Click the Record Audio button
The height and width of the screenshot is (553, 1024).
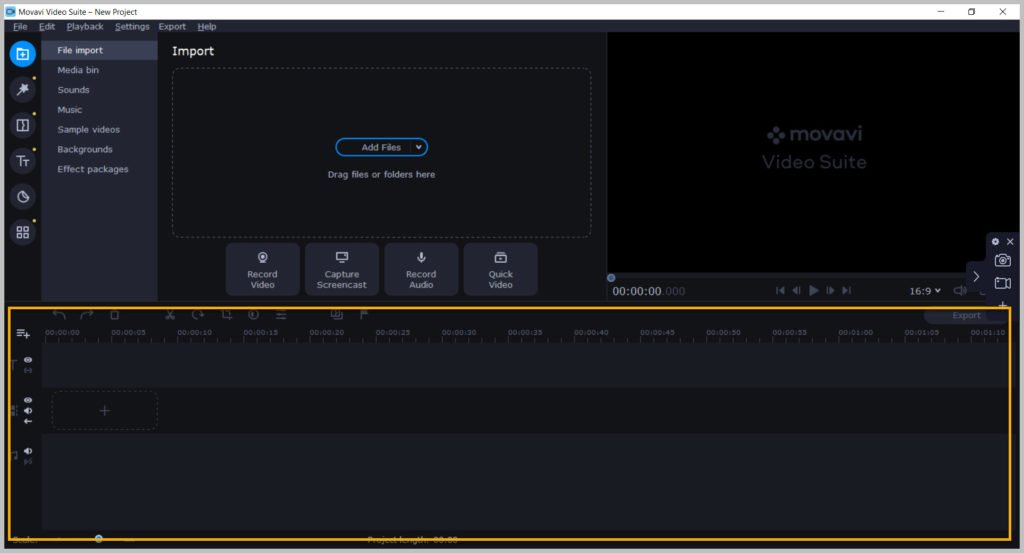(x=421, y=270)
